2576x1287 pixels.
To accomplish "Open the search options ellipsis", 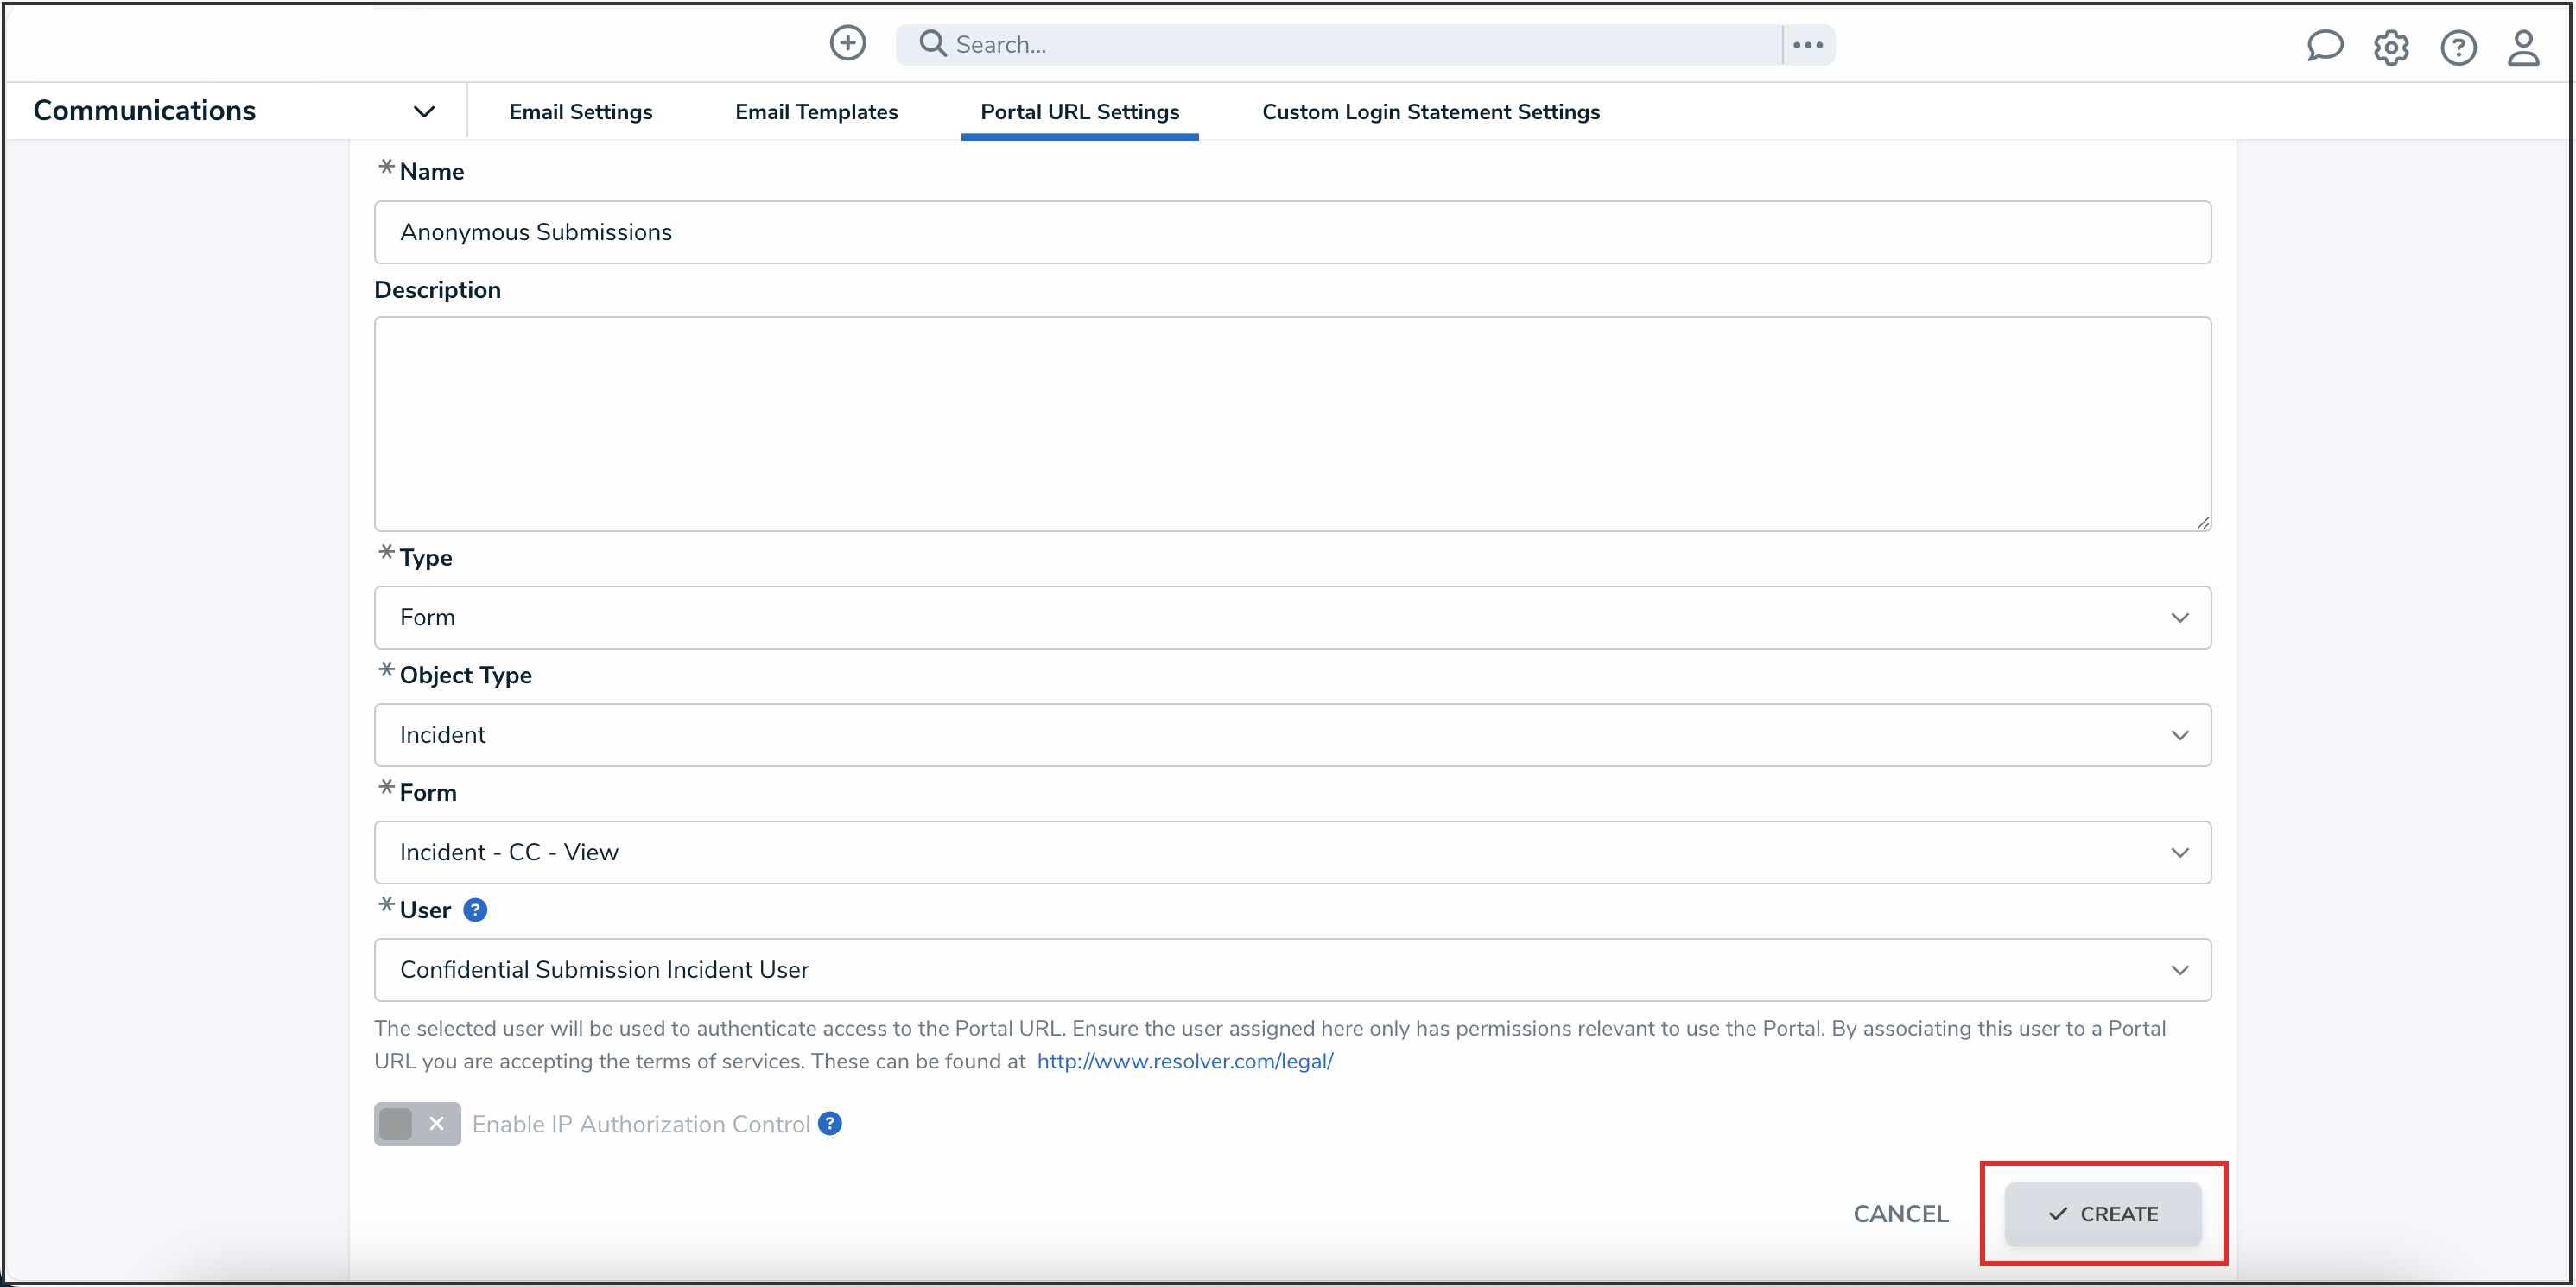I will click(x=1807, y=45).
